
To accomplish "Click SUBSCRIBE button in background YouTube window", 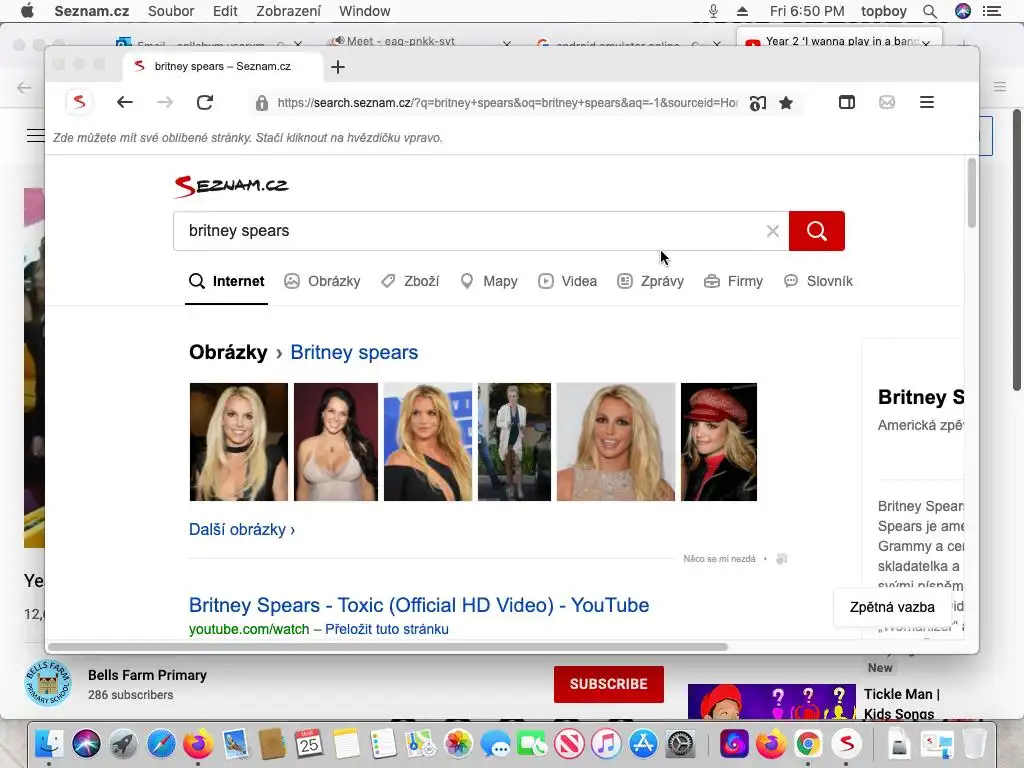I will pos(609,684).
